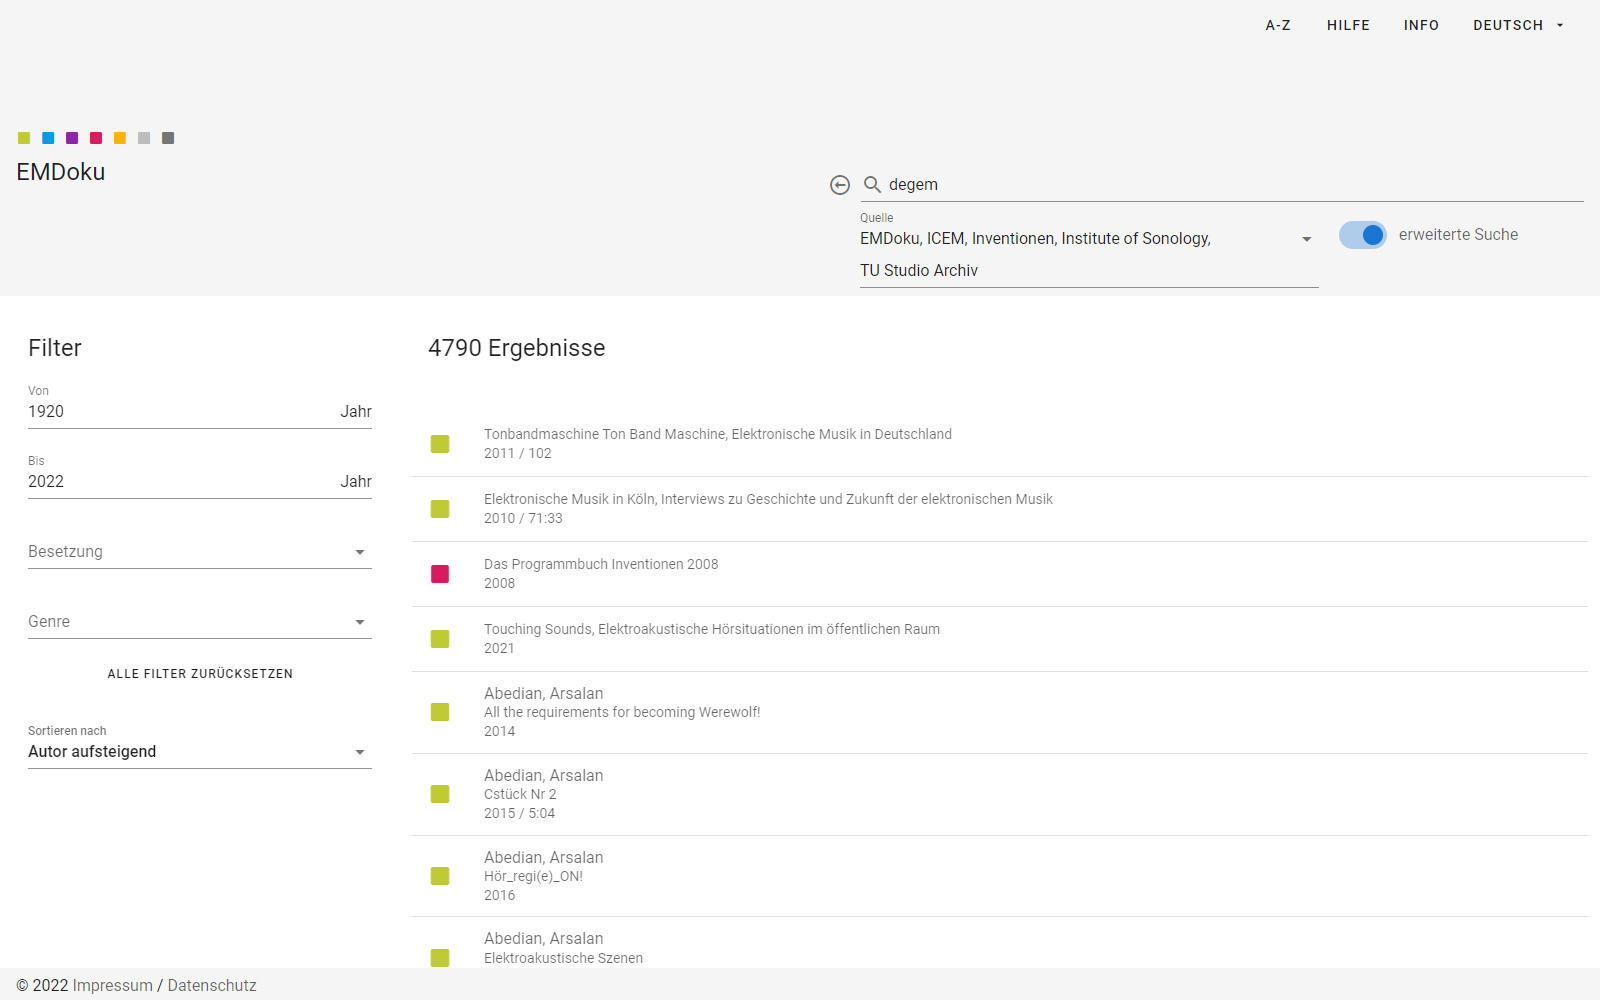Click the purple square in the logo
This screenshot has width=1600, height=1000.
(x=72, y=138)
